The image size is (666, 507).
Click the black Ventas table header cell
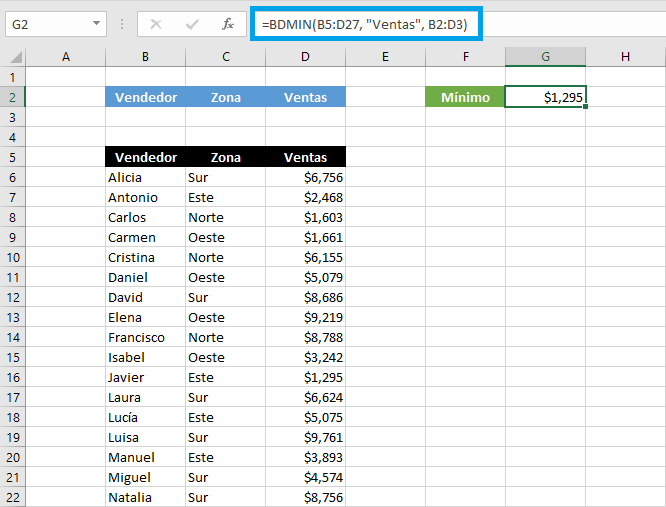(305, 157)
